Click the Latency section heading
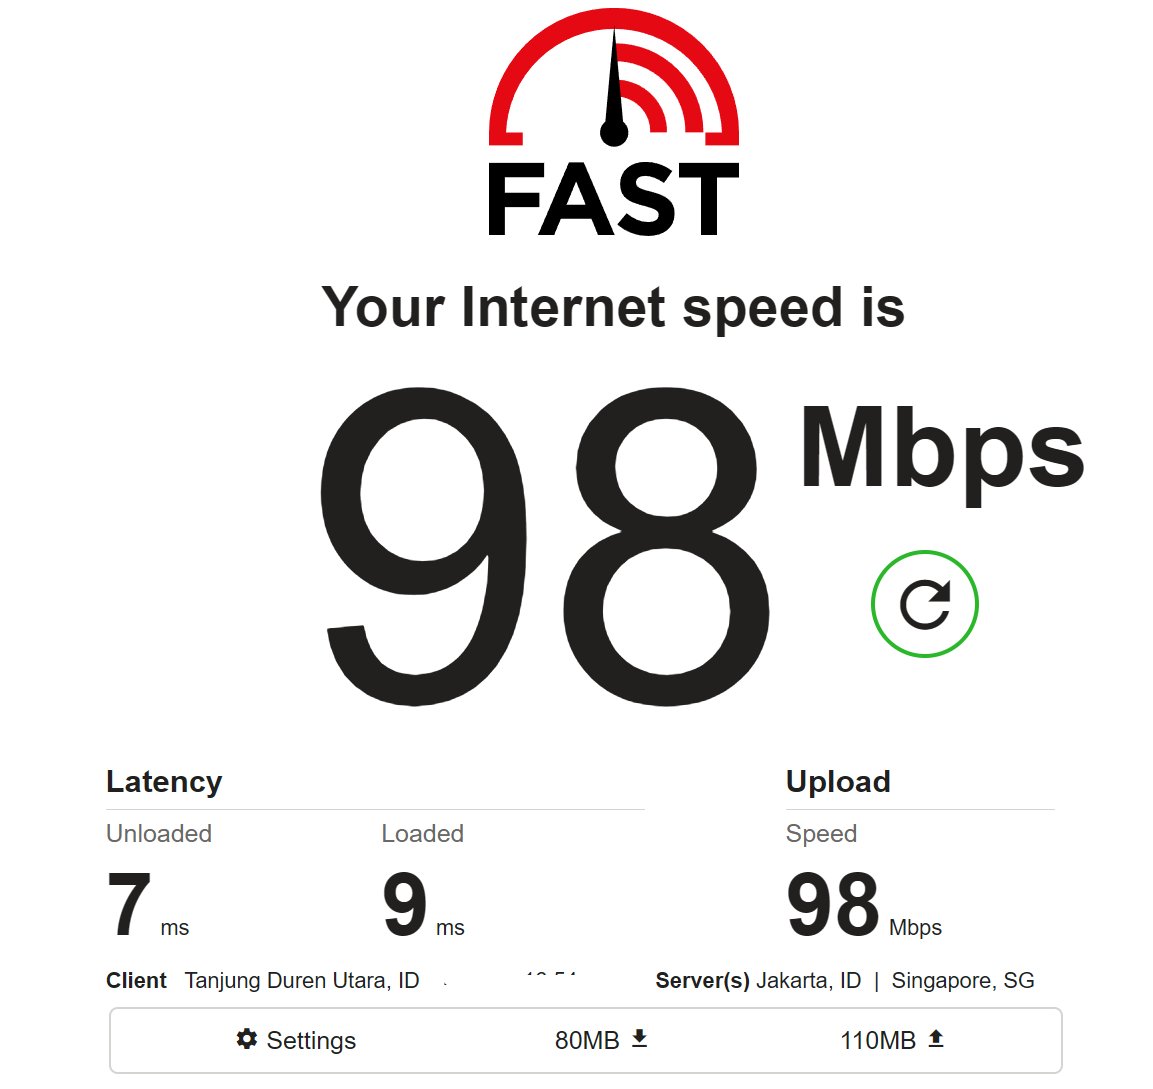 164,782
